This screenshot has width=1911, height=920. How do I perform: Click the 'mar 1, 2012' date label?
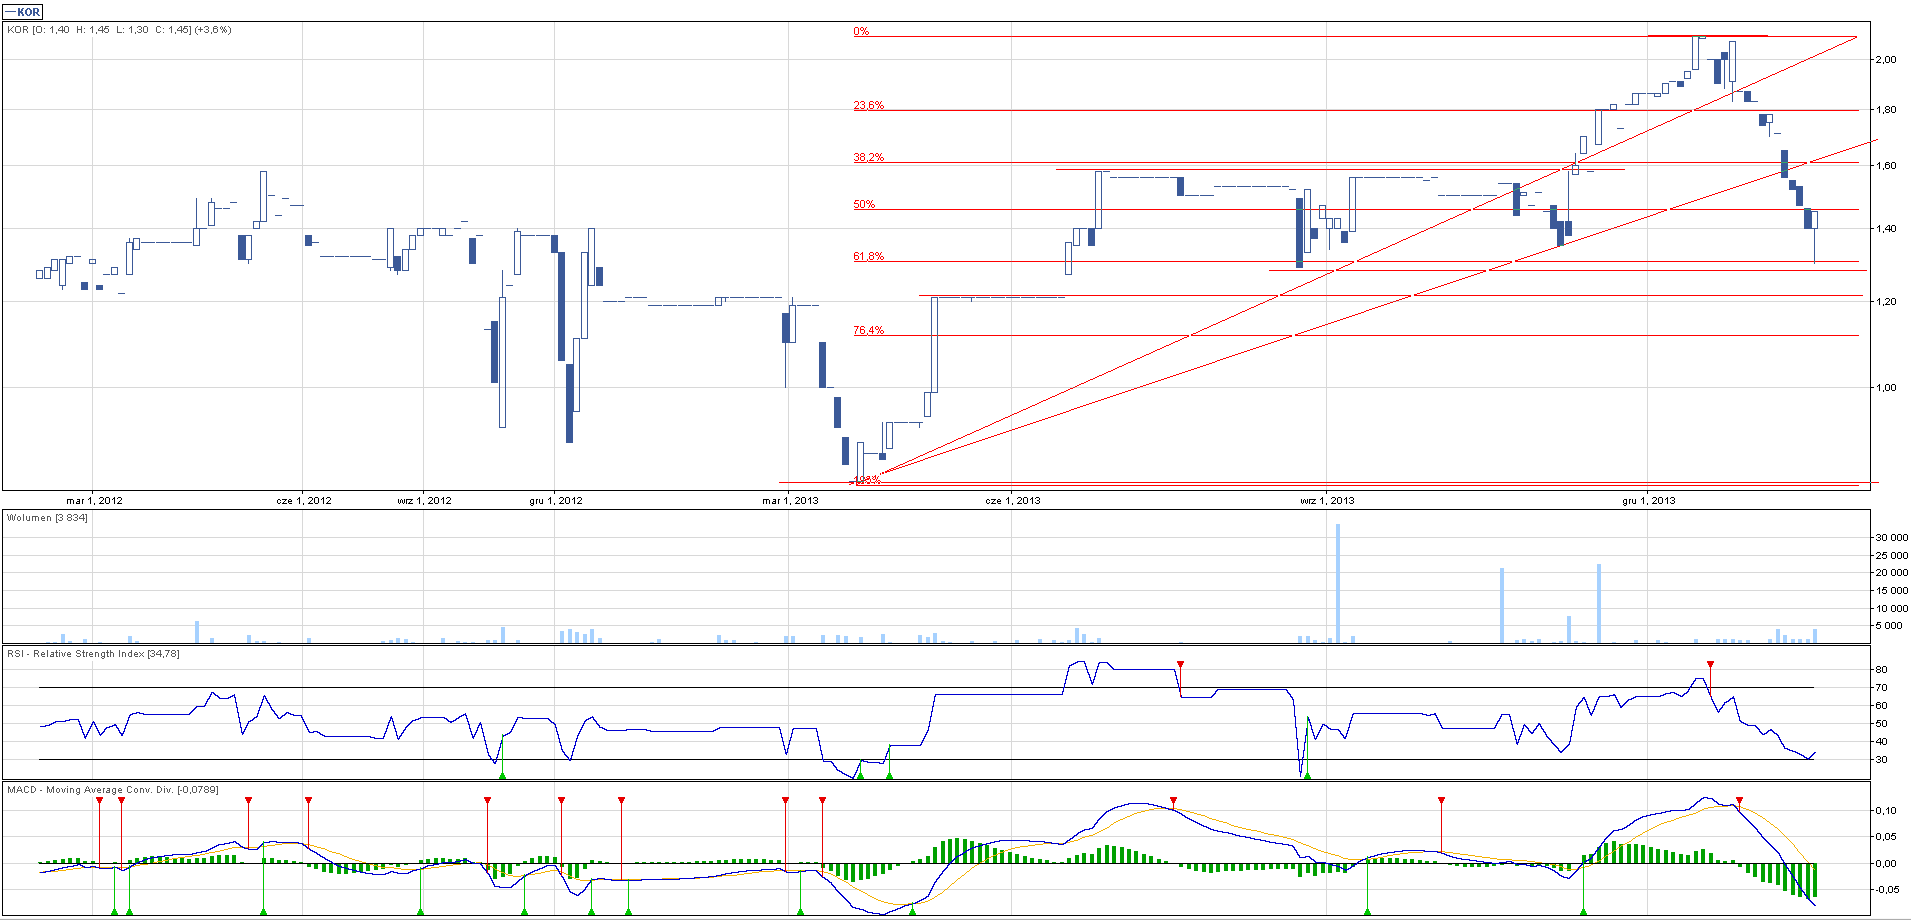(x=94, y=501)
